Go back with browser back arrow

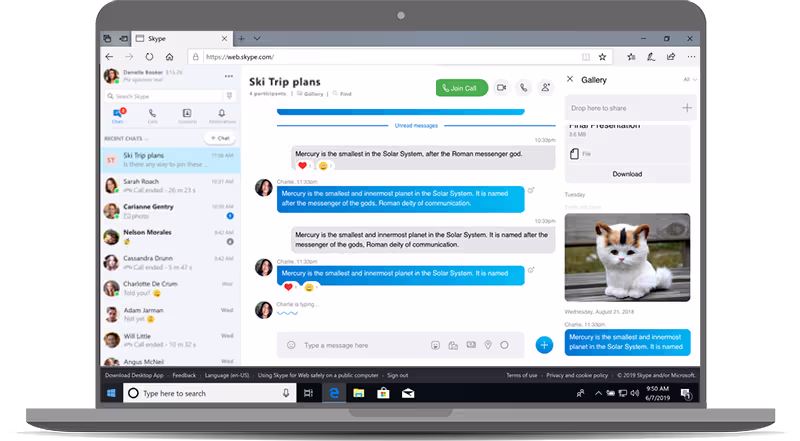(109, 57)
